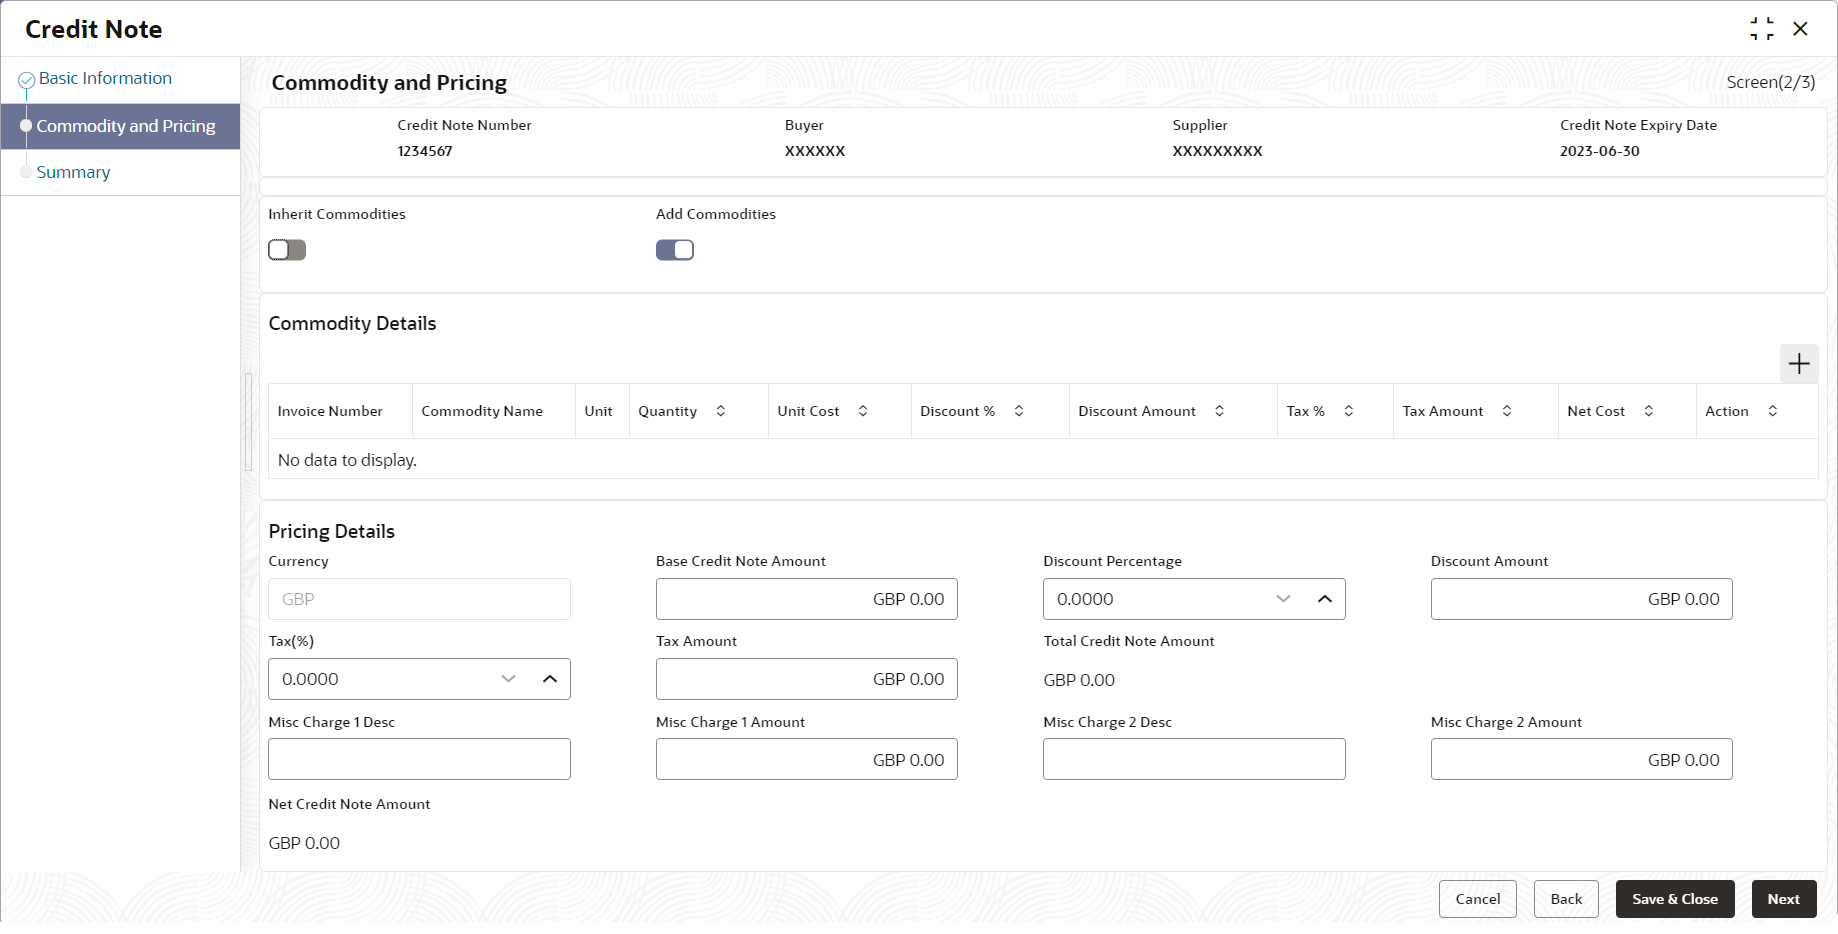This screenshot has width=1838, height=934.
Task: Click the collapse screen icon in header
Action: [x=1761, y=29]
